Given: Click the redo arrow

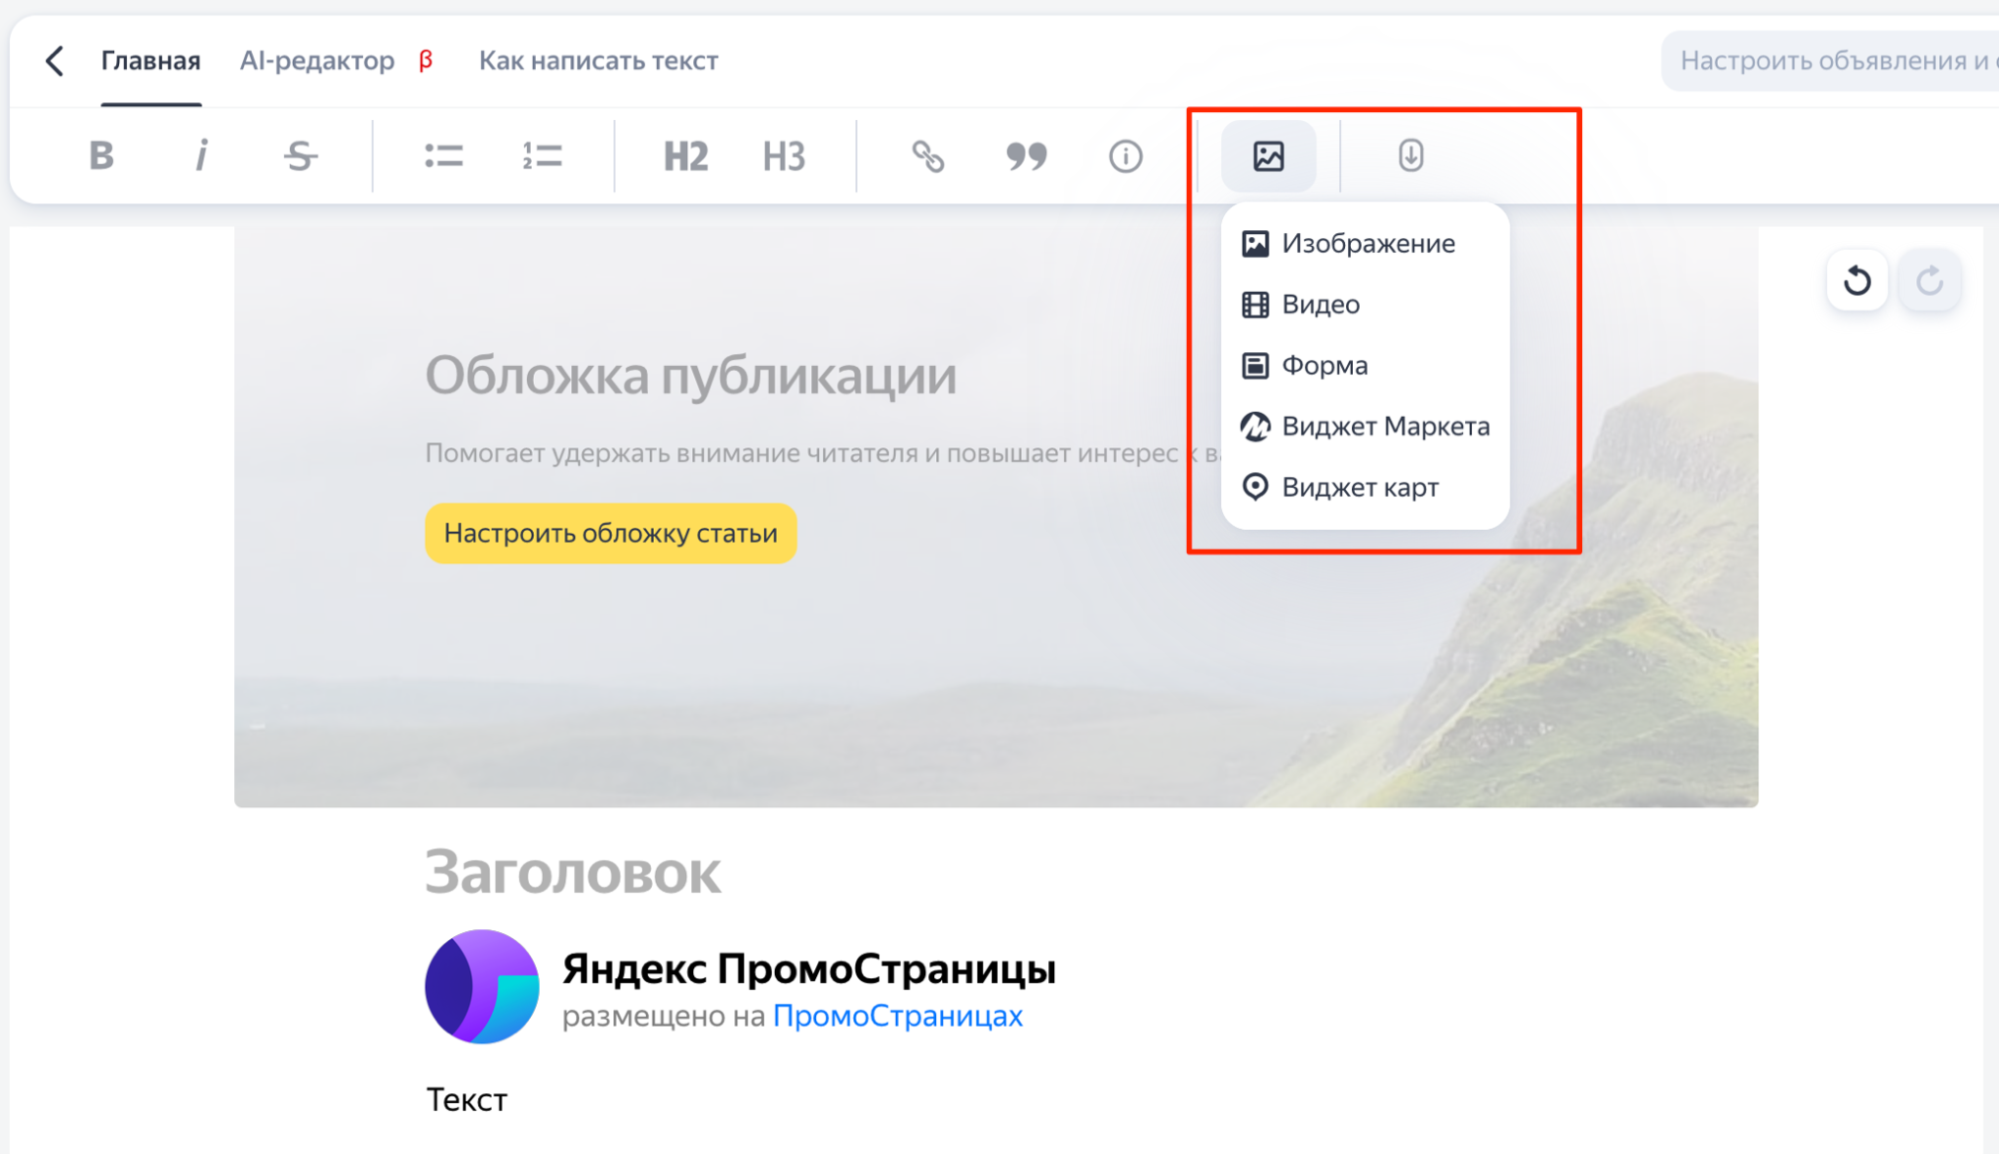Looking at the screenshot, I should pos(1929,281).
